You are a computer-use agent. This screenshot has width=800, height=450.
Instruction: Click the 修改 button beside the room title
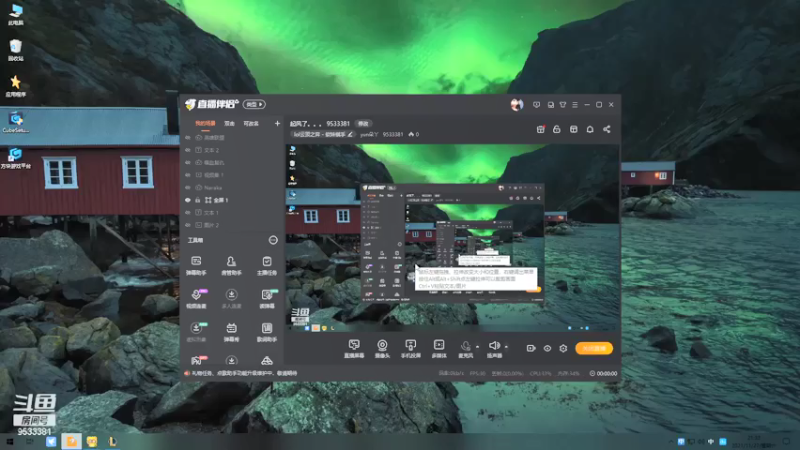363,123
